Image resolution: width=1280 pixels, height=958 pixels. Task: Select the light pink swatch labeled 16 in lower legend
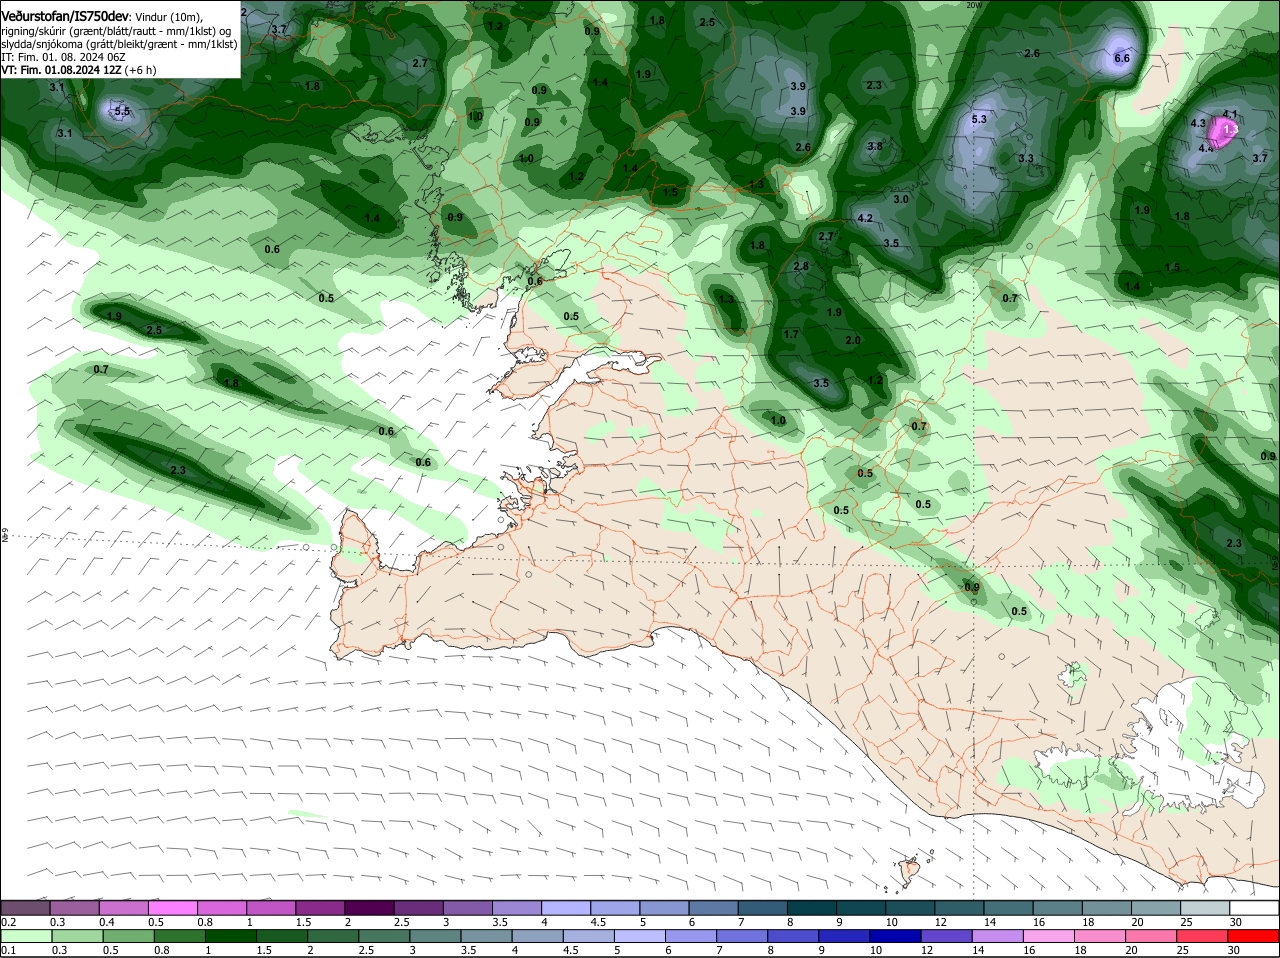tap(1049, 935)
